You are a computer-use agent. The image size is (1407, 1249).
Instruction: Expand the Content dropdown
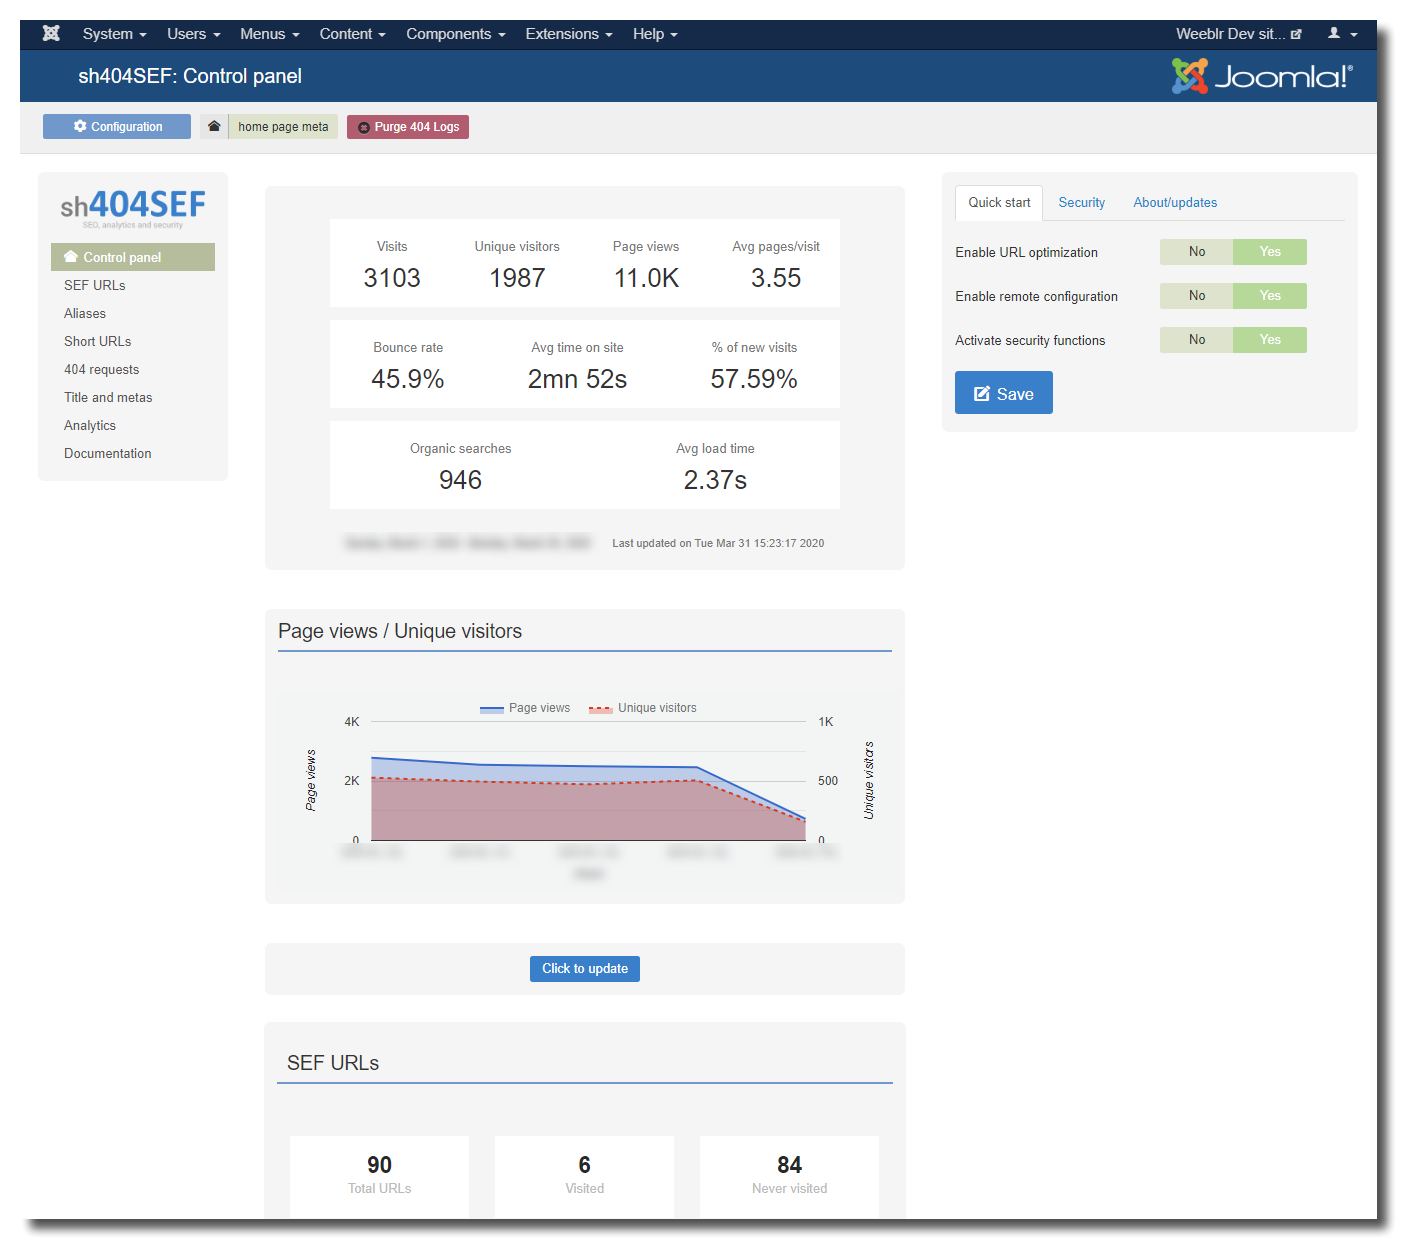click(352, 33)
